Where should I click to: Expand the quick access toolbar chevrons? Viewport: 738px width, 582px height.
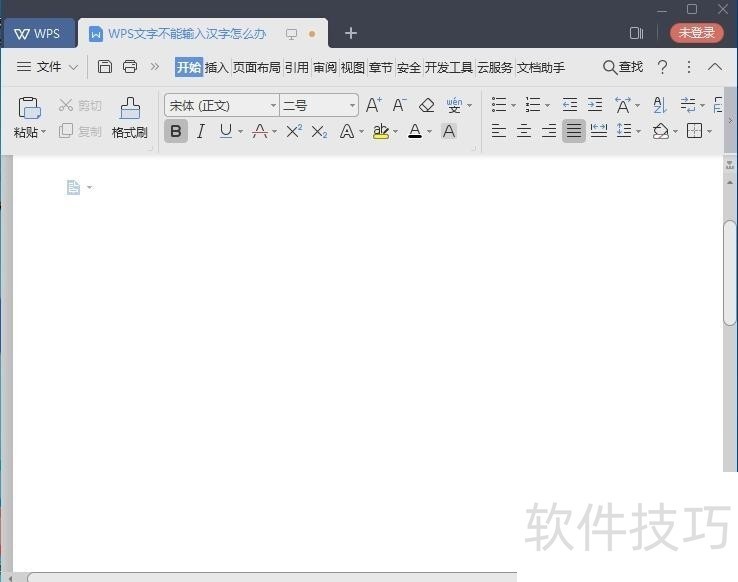[154, 67]
